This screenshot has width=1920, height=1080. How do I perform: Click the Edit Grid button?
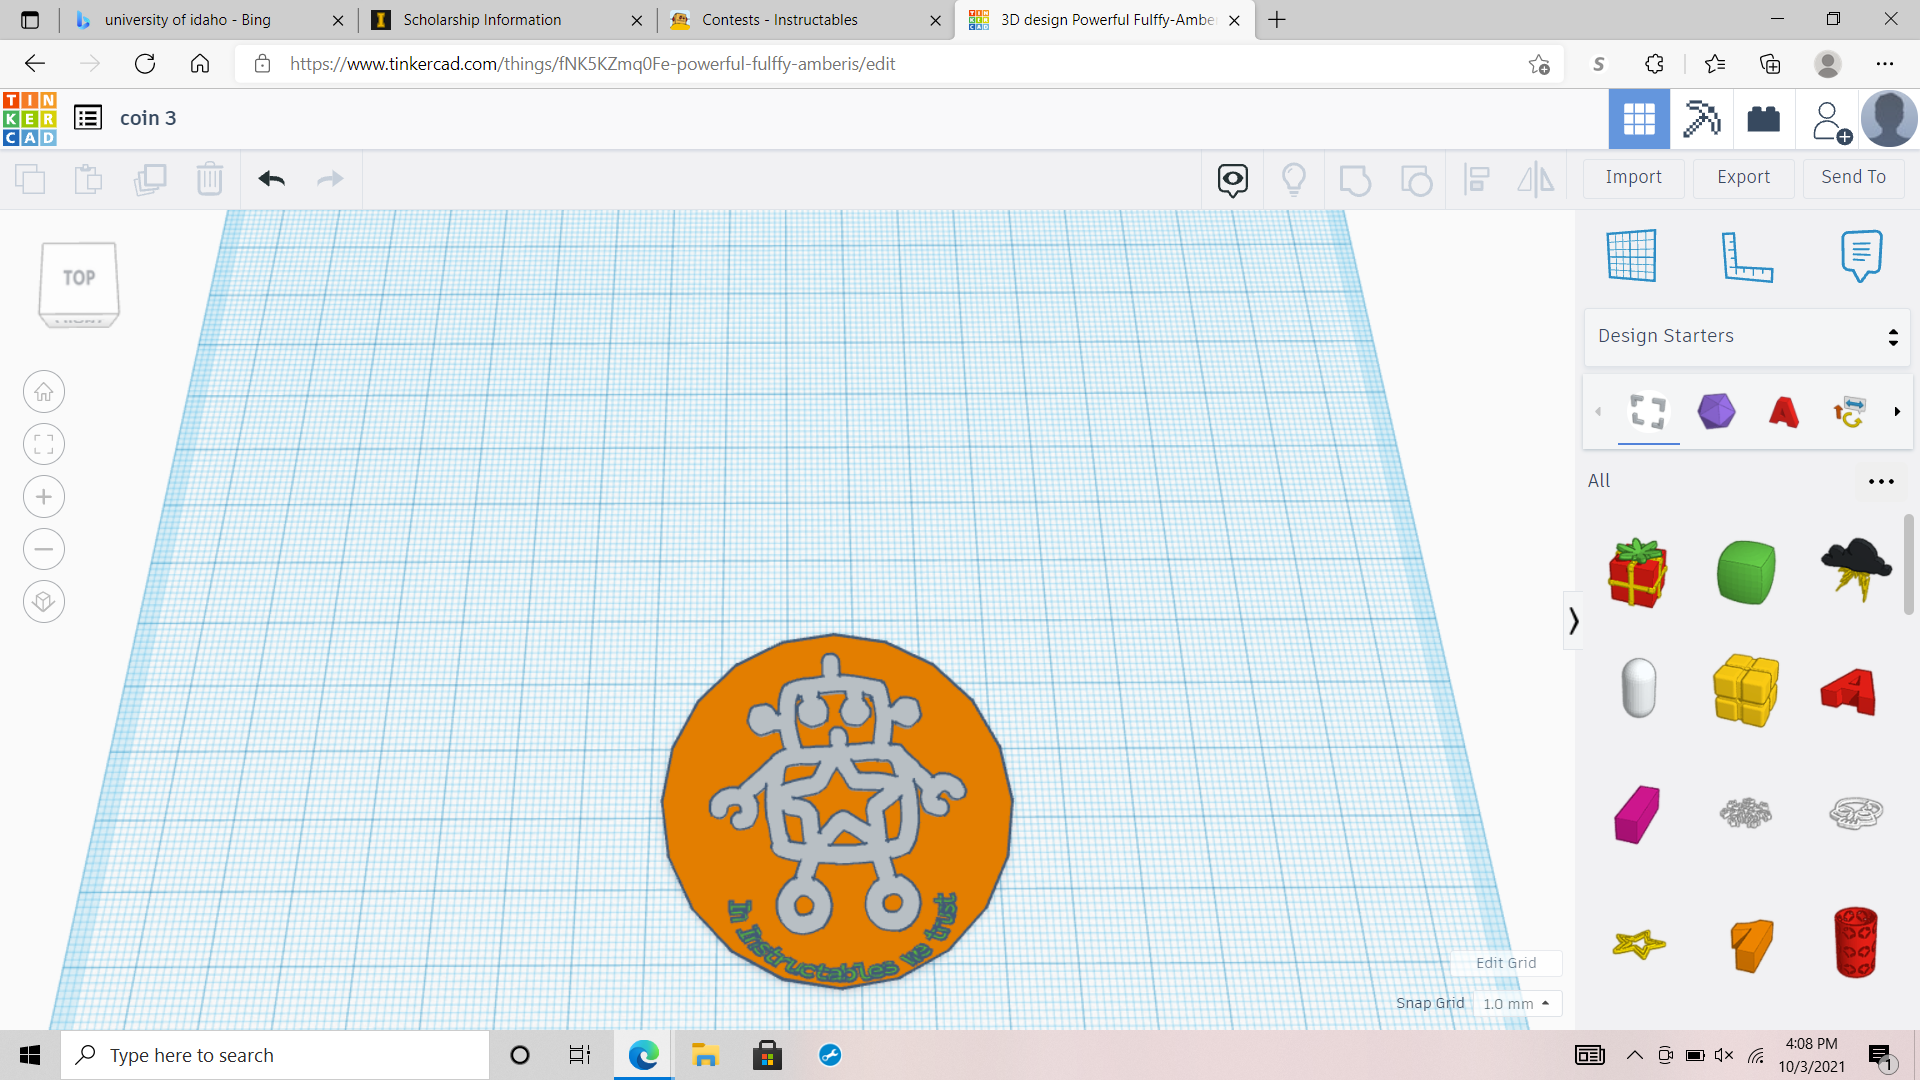[x=1506, y=963]
